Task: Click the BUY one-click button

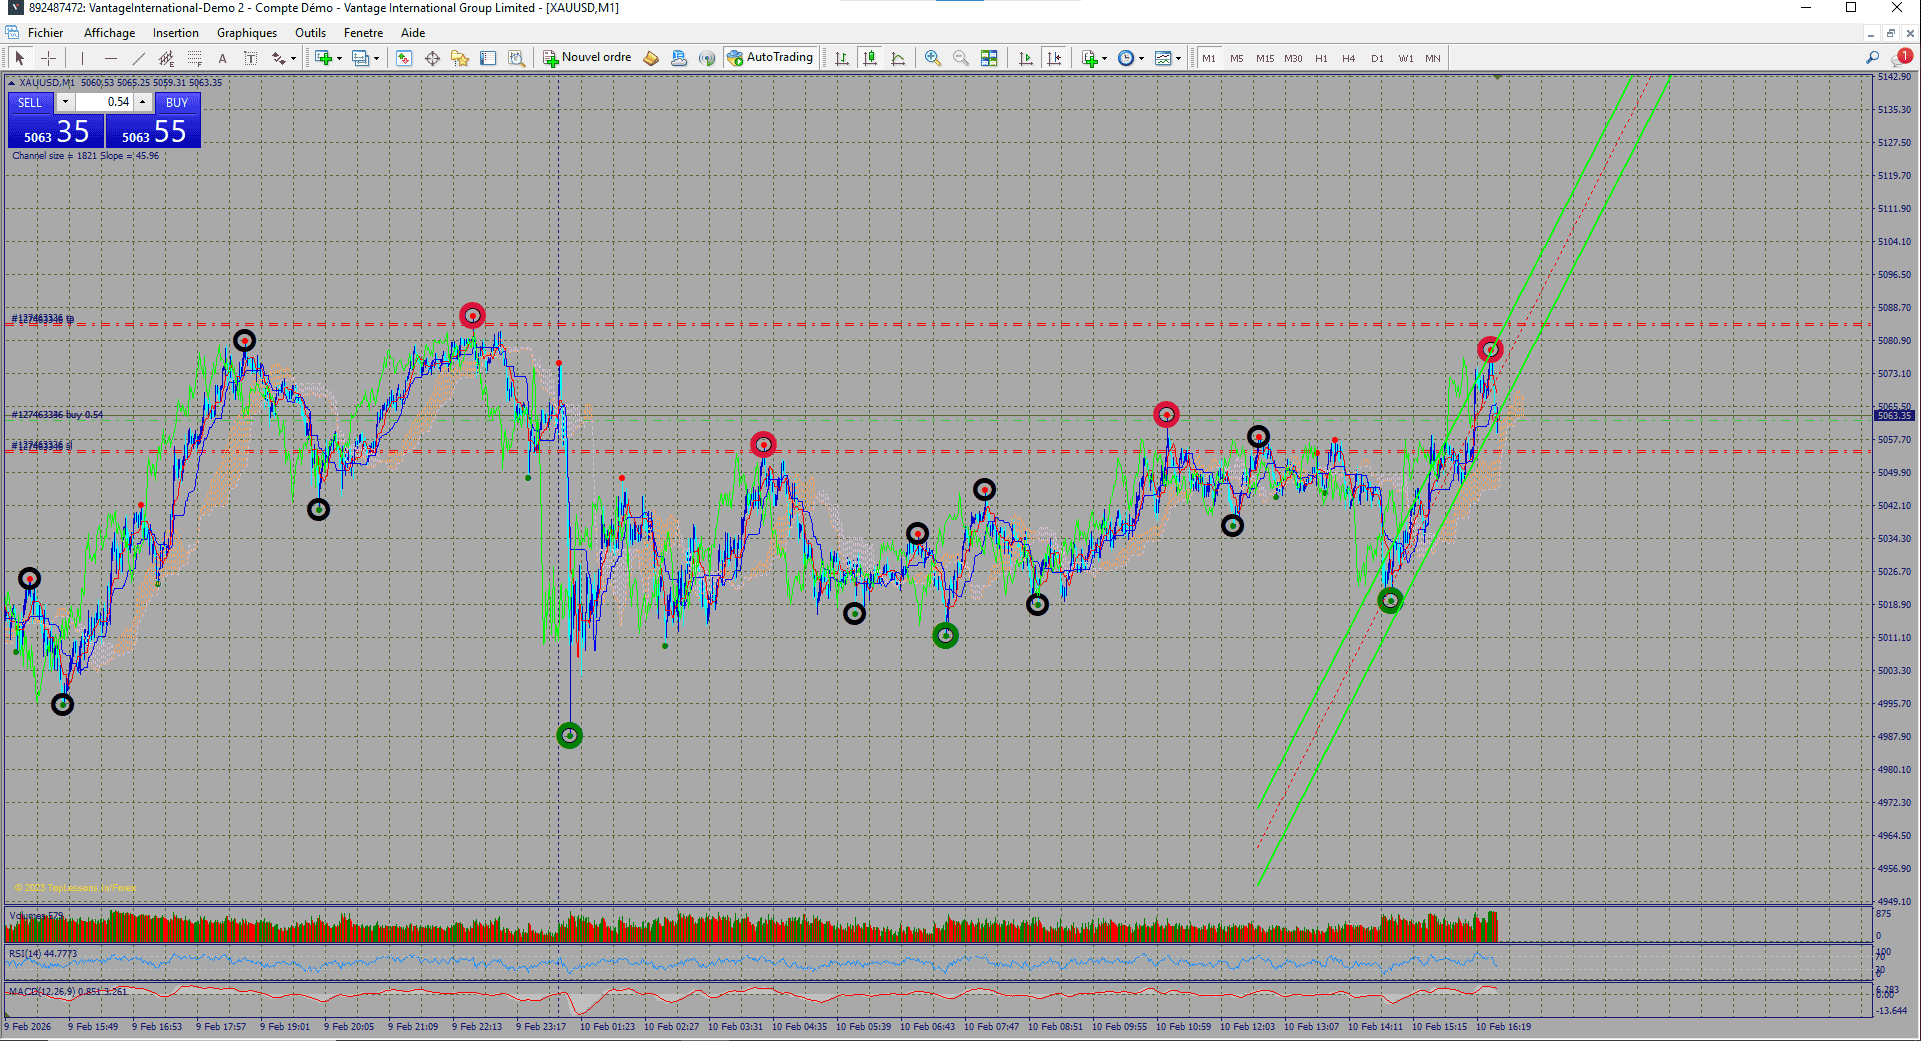Action: click(177, 102)
